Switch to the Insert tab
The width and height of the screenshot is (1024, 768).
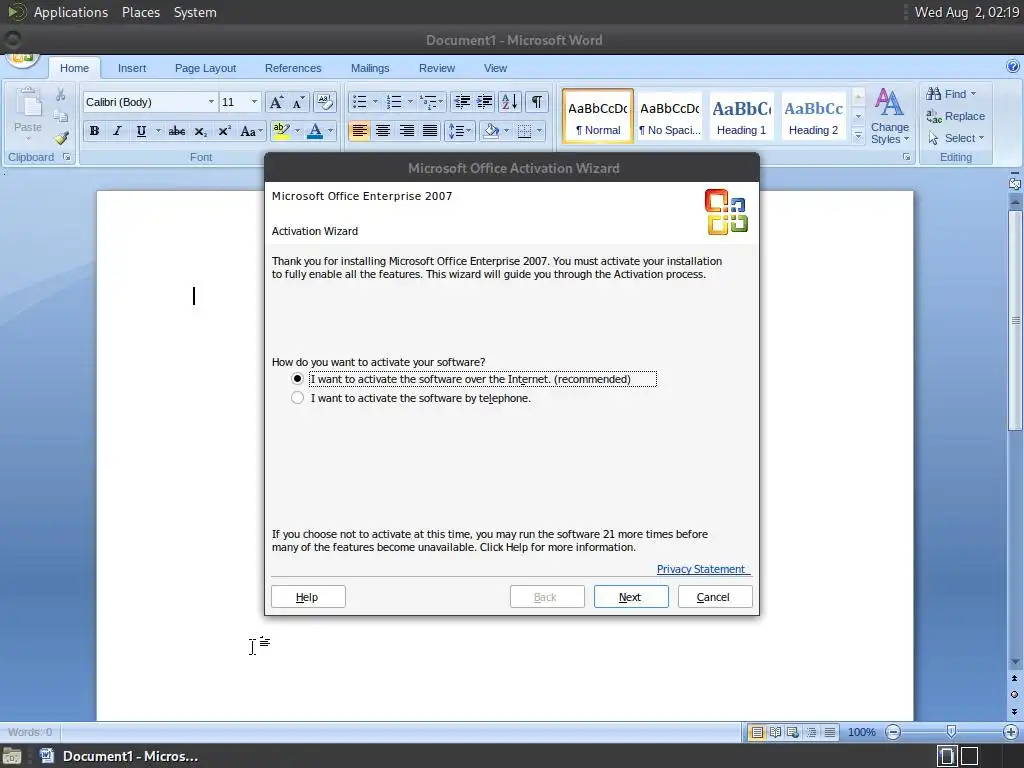pos(132,68)
